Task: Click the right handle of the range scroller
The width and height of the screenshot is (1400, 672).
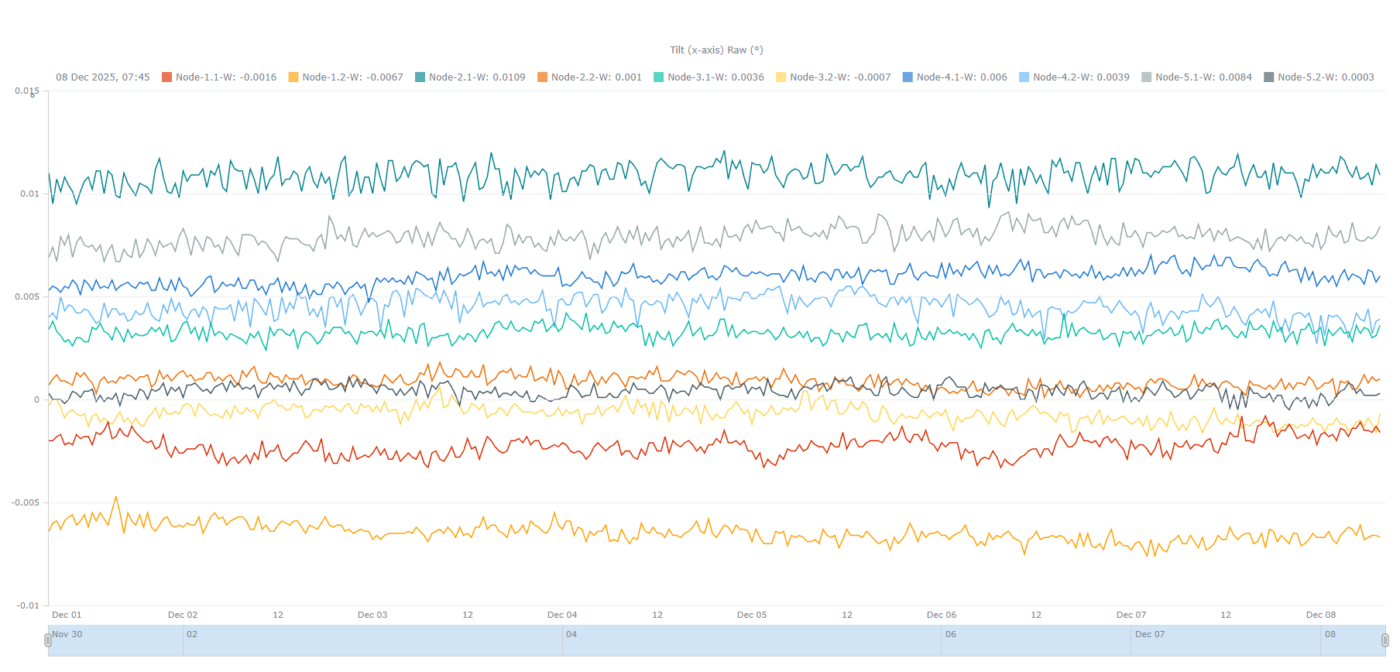Action: click(x=1385, y=640)
